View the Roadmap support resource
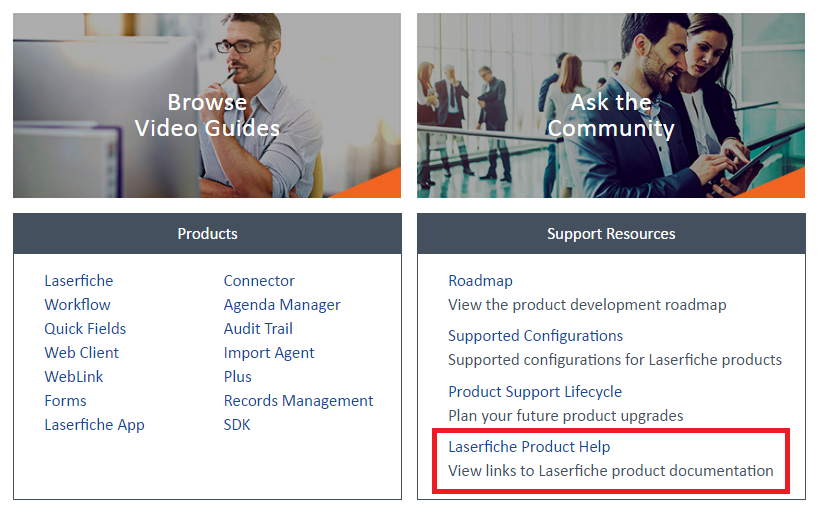Image resolution: width=825 pixels, height=524 pixels. click(480, 281)
